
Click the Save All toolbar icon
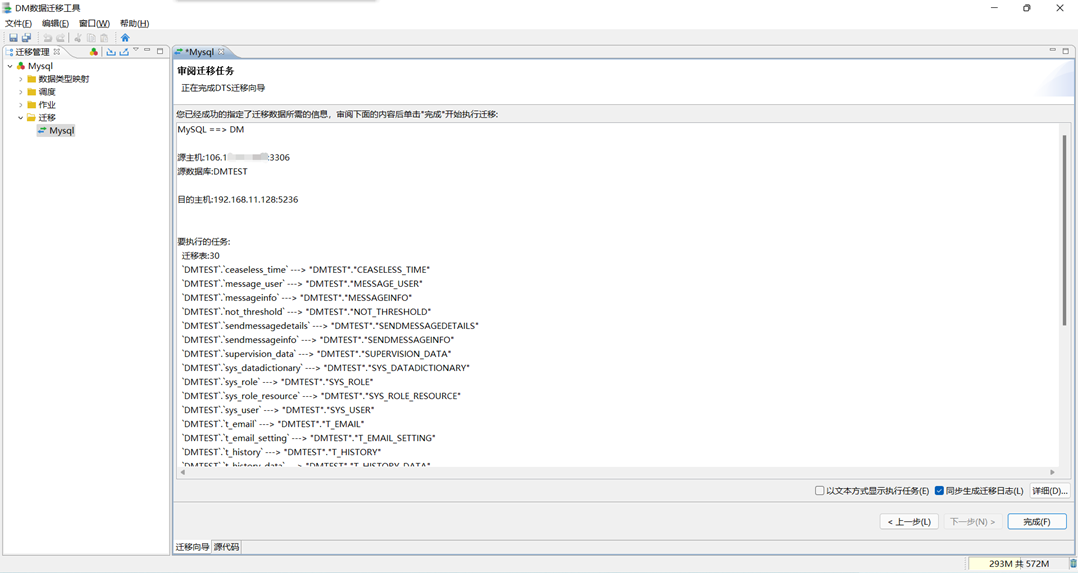[26, 38]
